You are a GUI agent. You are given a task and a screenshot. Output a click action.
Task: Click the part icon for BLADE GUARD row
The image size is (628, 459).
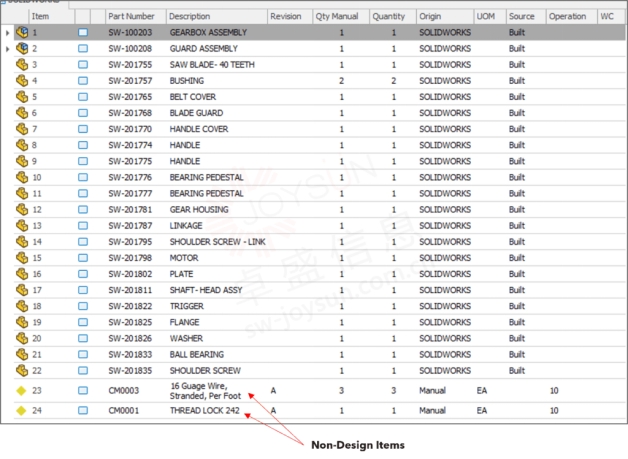[22, 113]
